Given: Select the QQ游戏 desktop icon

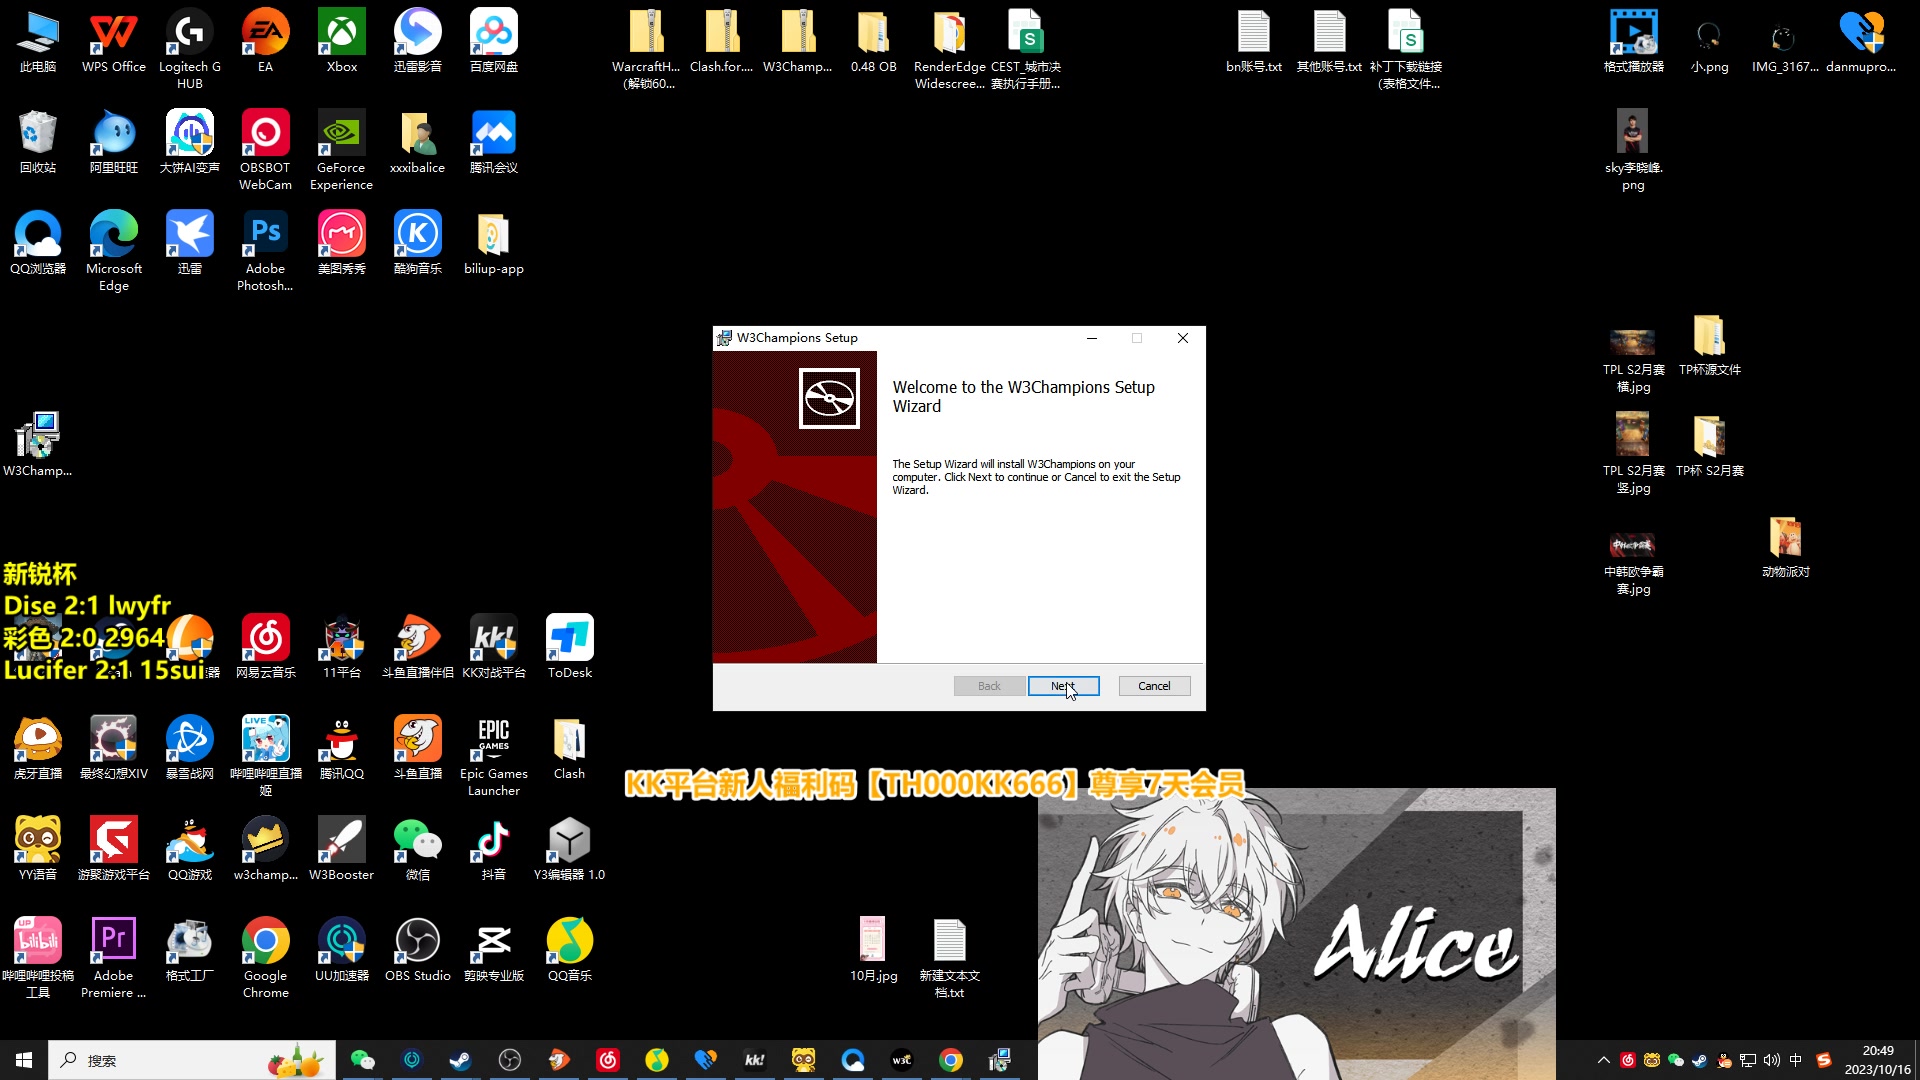Looking at the screenshot, I should coord(190,850).
